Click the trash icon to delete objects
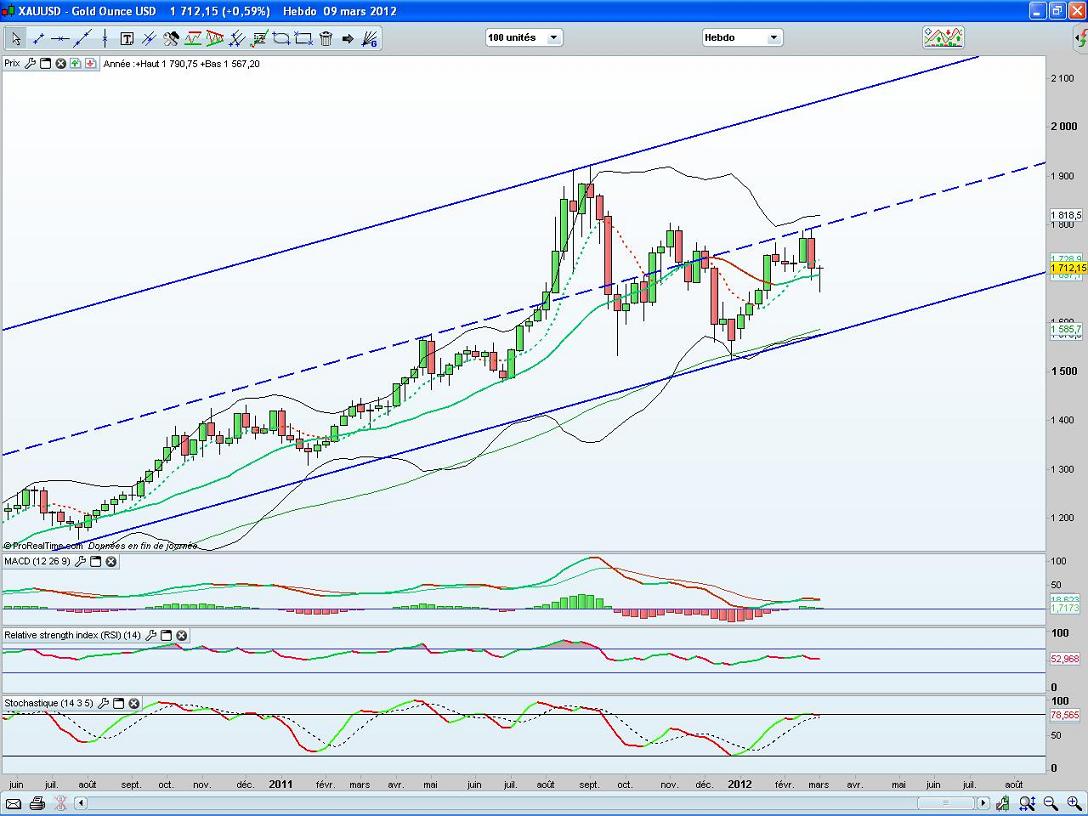The width and height of the screenshot is (1088, 816). (x=325, y=39)
